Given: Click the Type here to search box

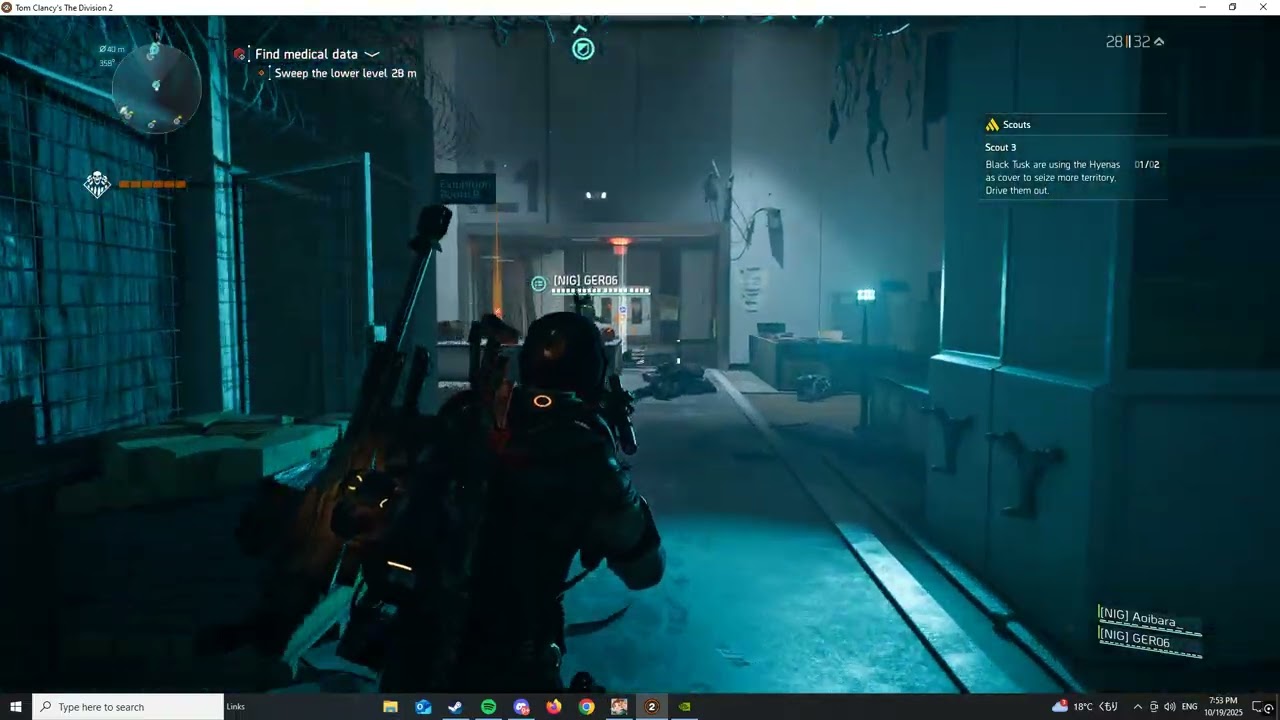Looking at the screenshot, I should point(128,707).
